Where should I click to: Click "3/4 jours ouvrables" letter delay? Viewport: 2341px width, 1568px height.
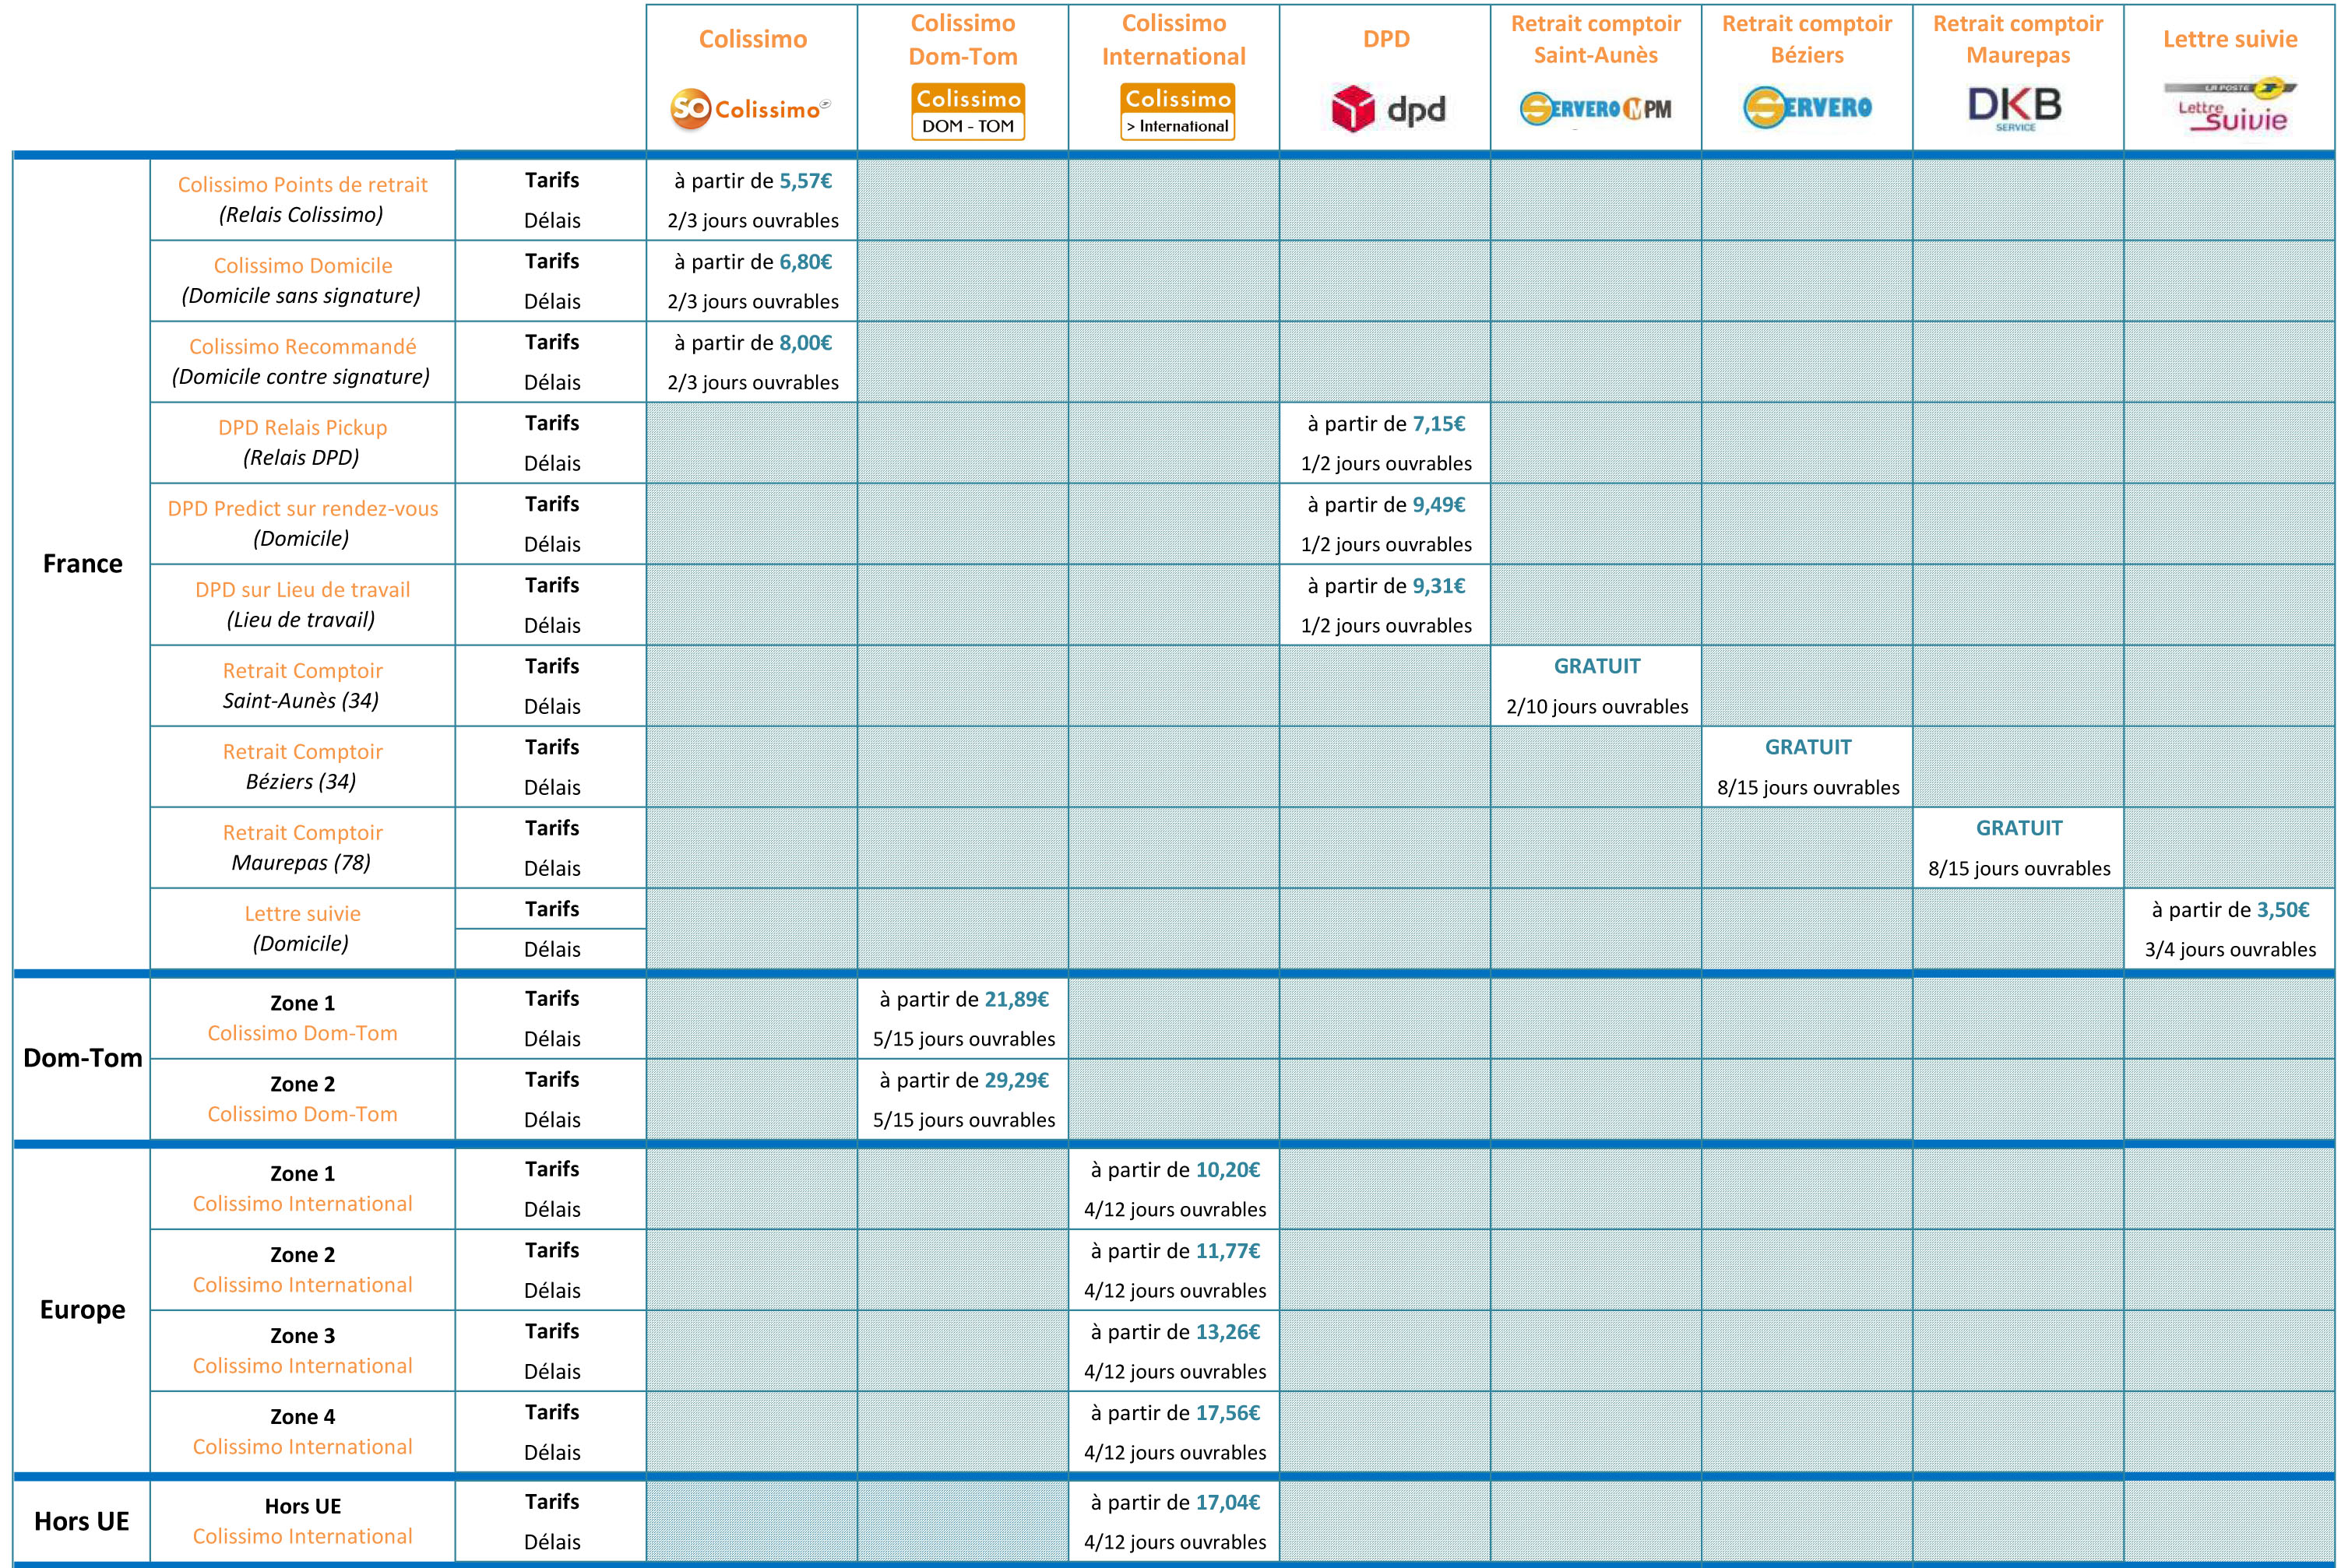click(2230, 950)
